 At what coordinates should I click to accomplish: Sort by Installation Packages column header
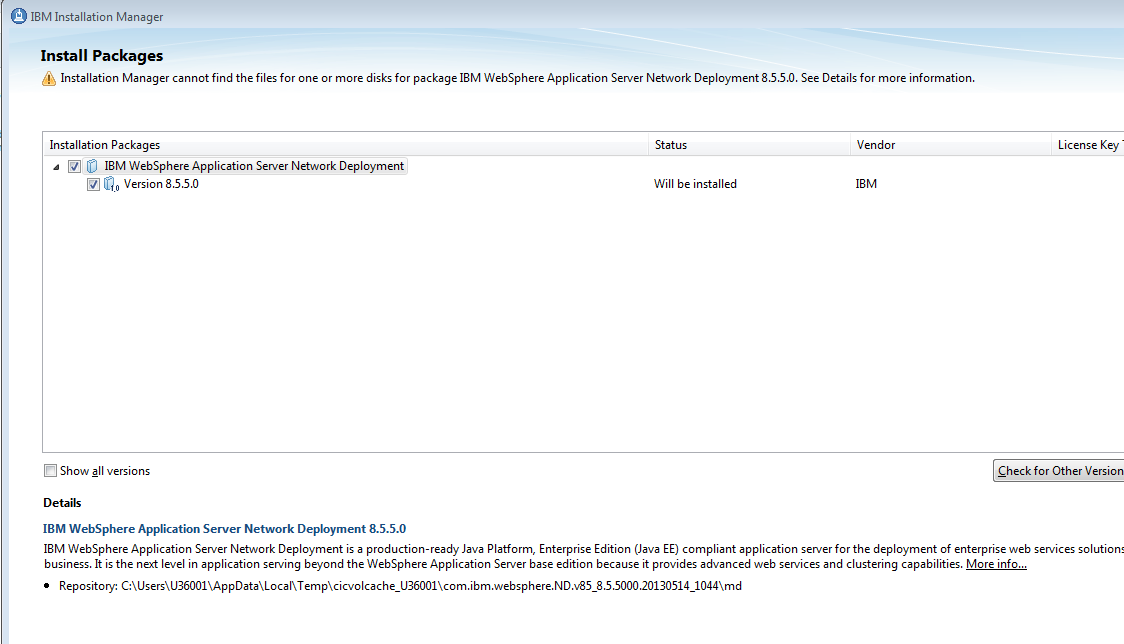(x=346, y=144)
